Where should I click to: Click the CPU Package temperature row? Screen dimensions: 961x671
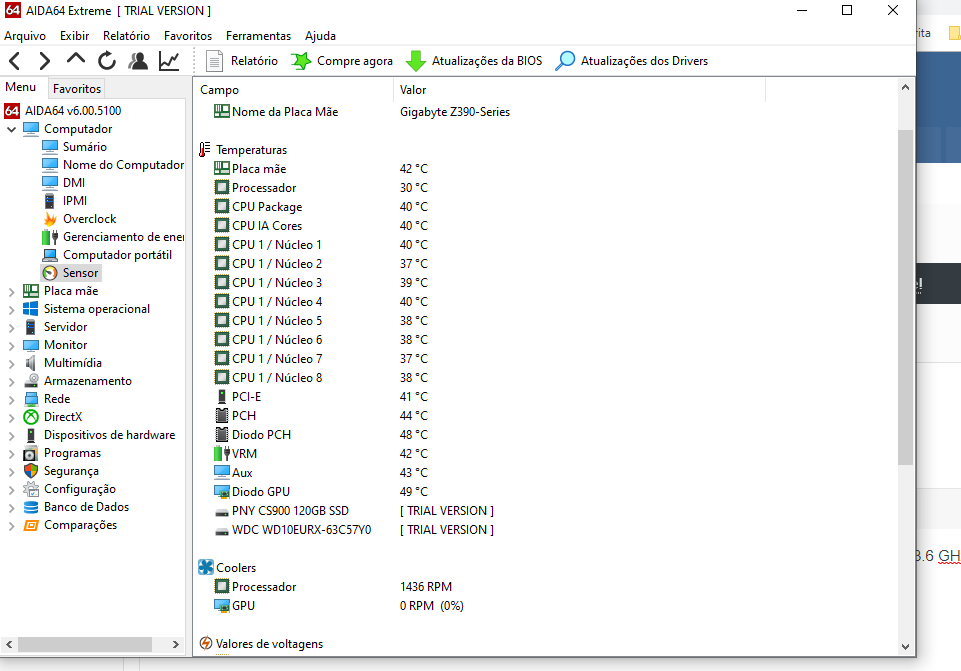pyautogui.click(x=321, y=207)
